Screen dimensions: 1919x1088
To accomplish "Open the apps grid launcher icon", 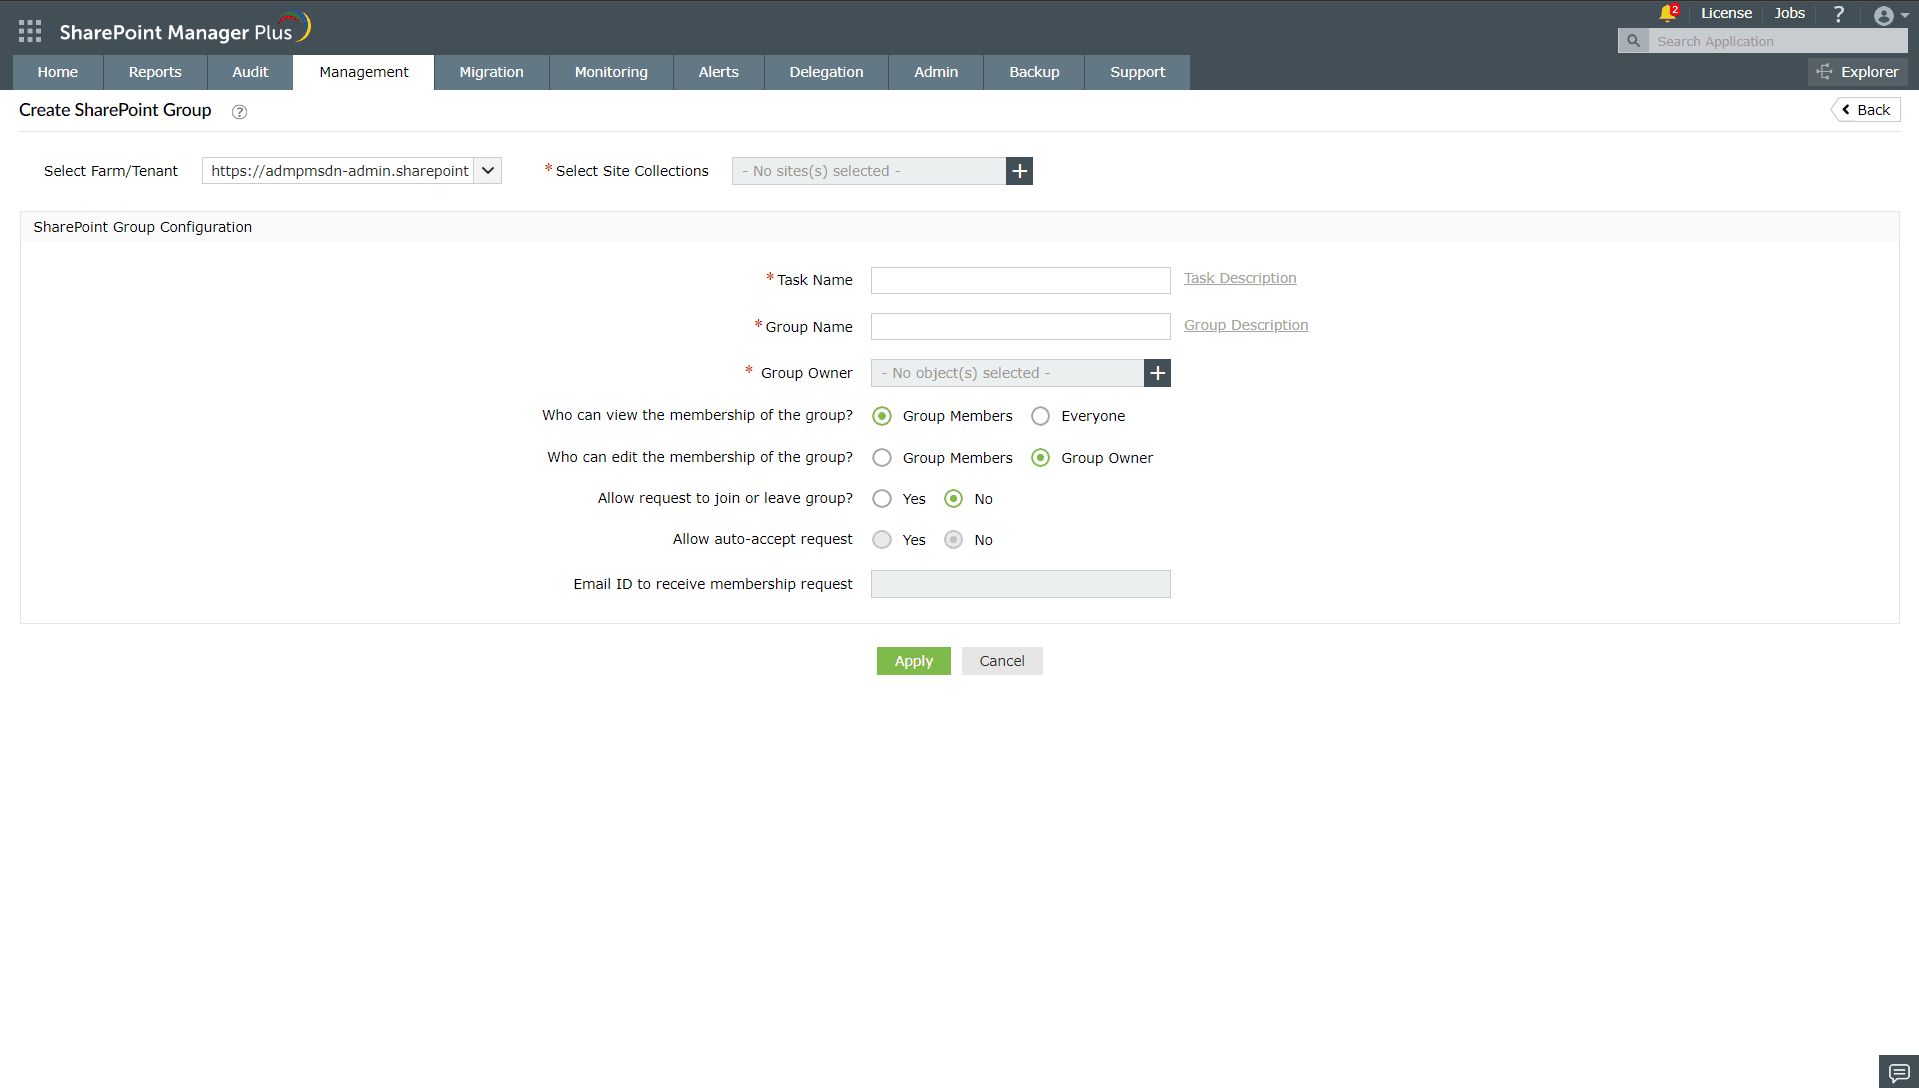I will [x=30, y=31].
